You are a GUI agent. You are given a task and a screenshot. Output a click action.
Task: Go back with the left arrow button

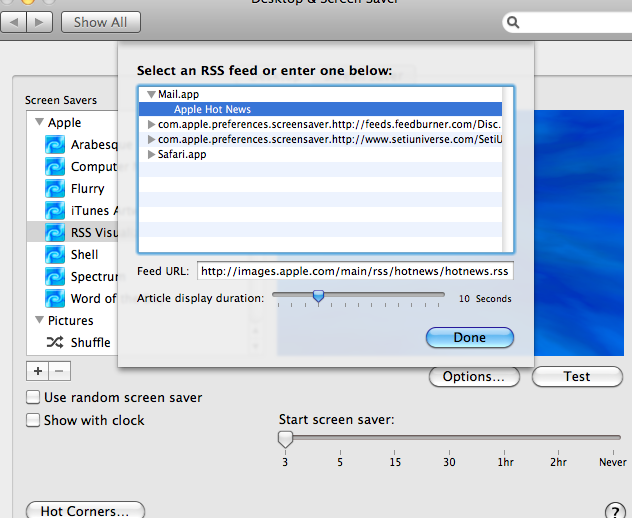click(x=14, y=22)
